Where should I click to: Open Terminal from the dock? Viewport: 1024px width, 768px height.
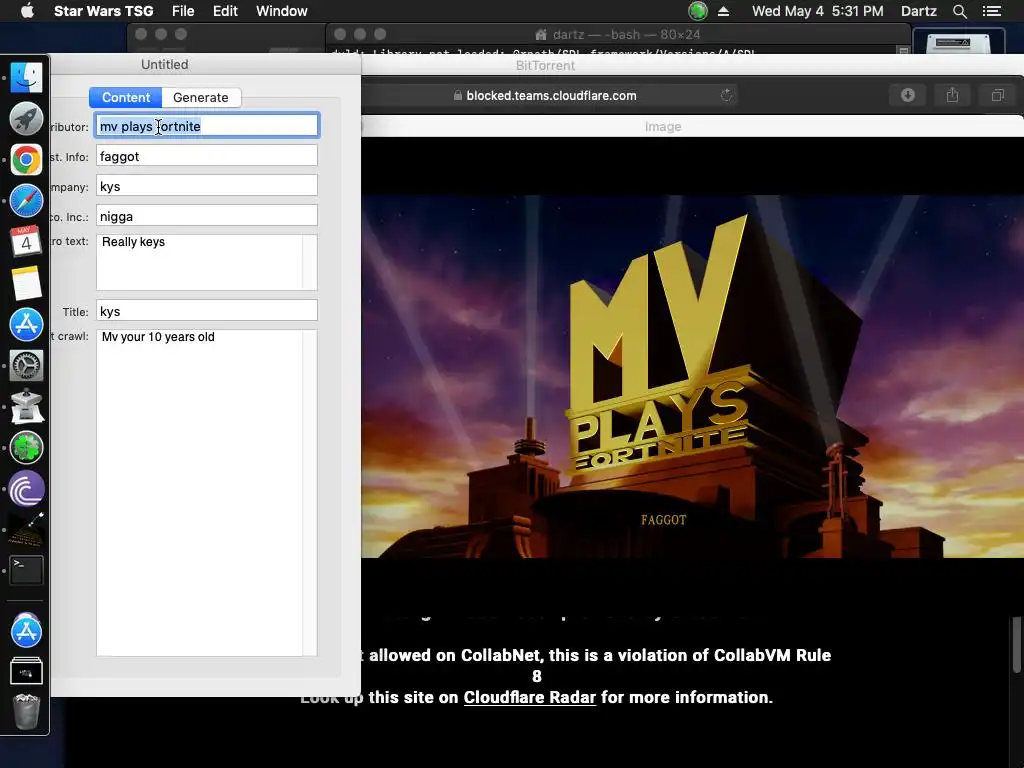(26, 570)
